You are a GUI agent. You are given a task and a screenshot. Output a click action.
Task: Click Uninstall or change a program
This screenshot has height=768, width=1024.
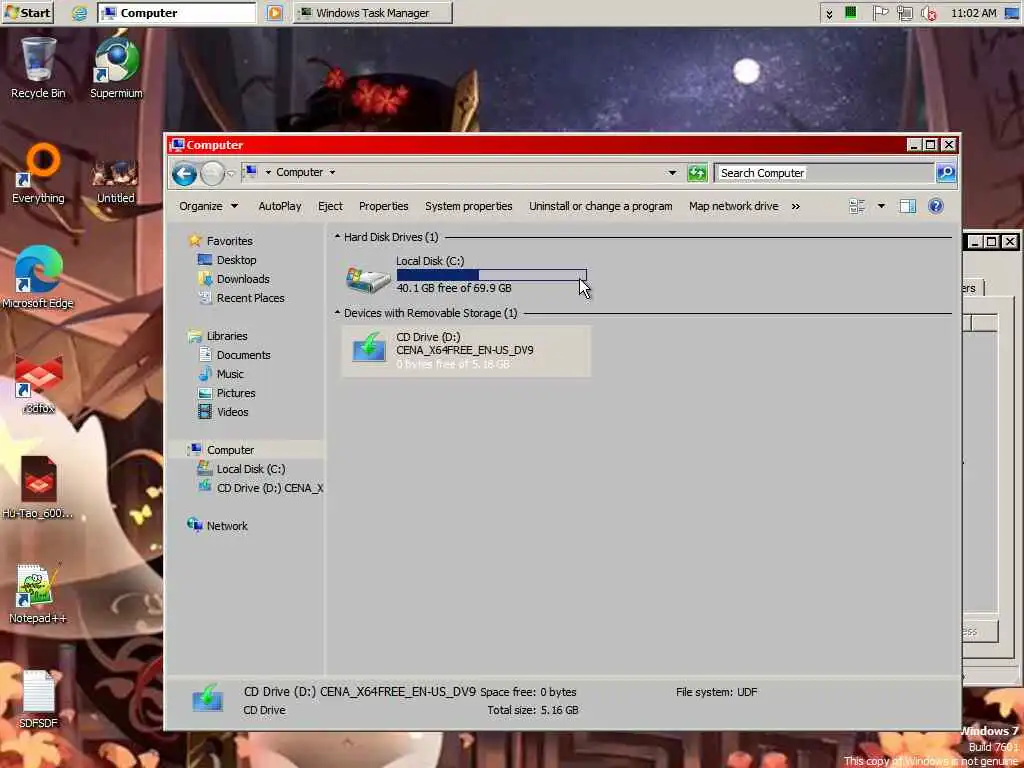click(600, 206)
